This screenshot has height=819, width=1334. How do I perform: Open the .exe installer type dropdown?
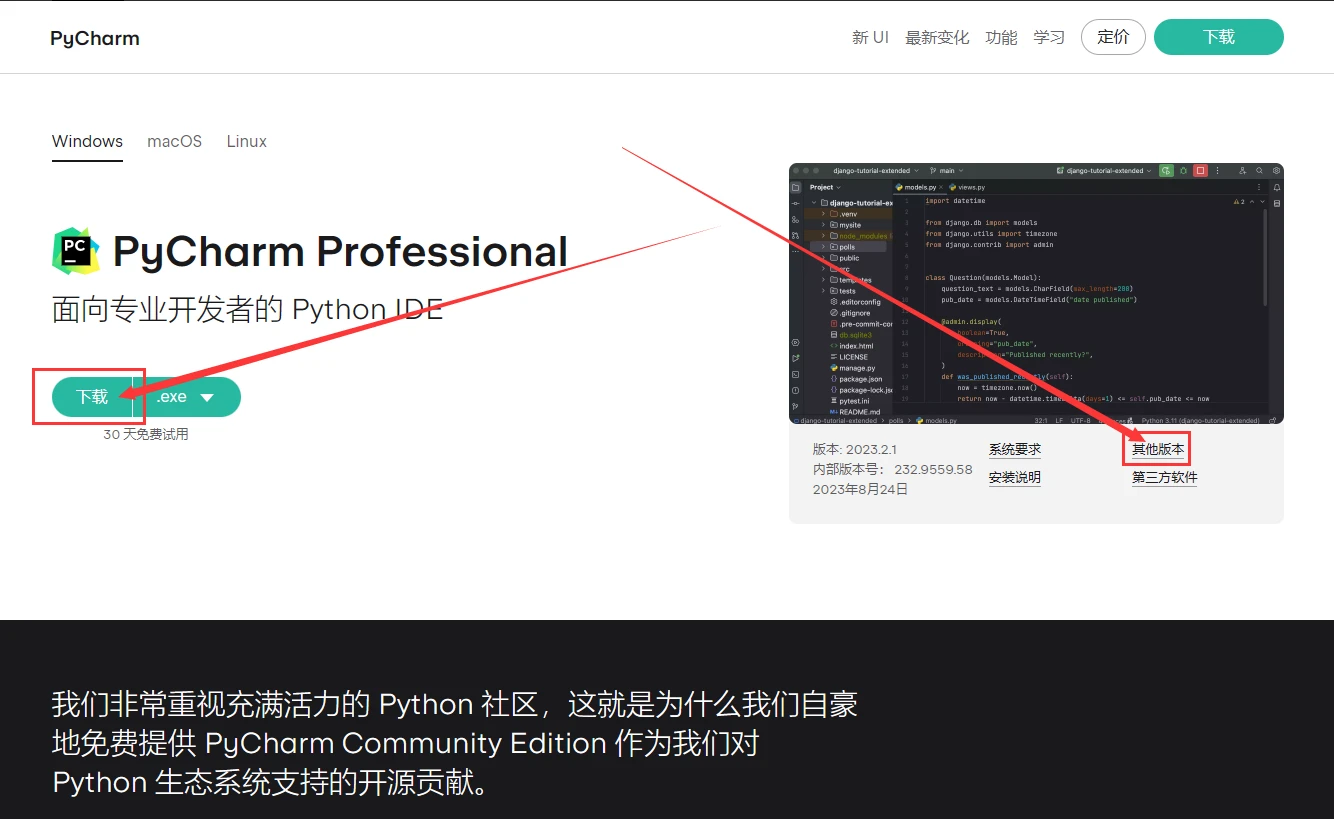(x=187, y=397)
